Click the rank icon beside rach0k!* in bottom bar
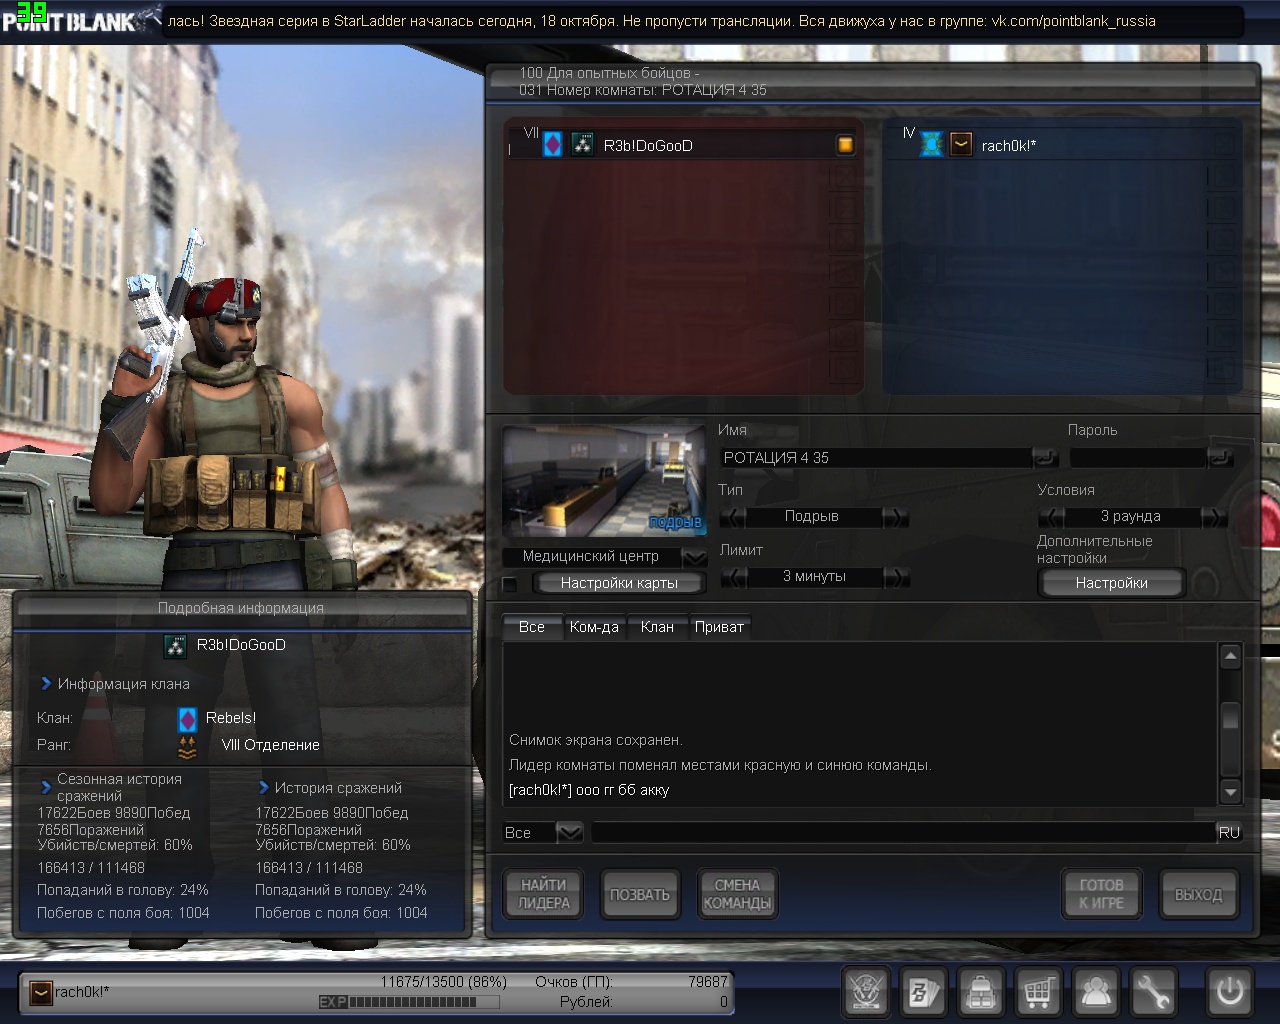Viewport: 1280px width, 1024px height. point(41,992)
